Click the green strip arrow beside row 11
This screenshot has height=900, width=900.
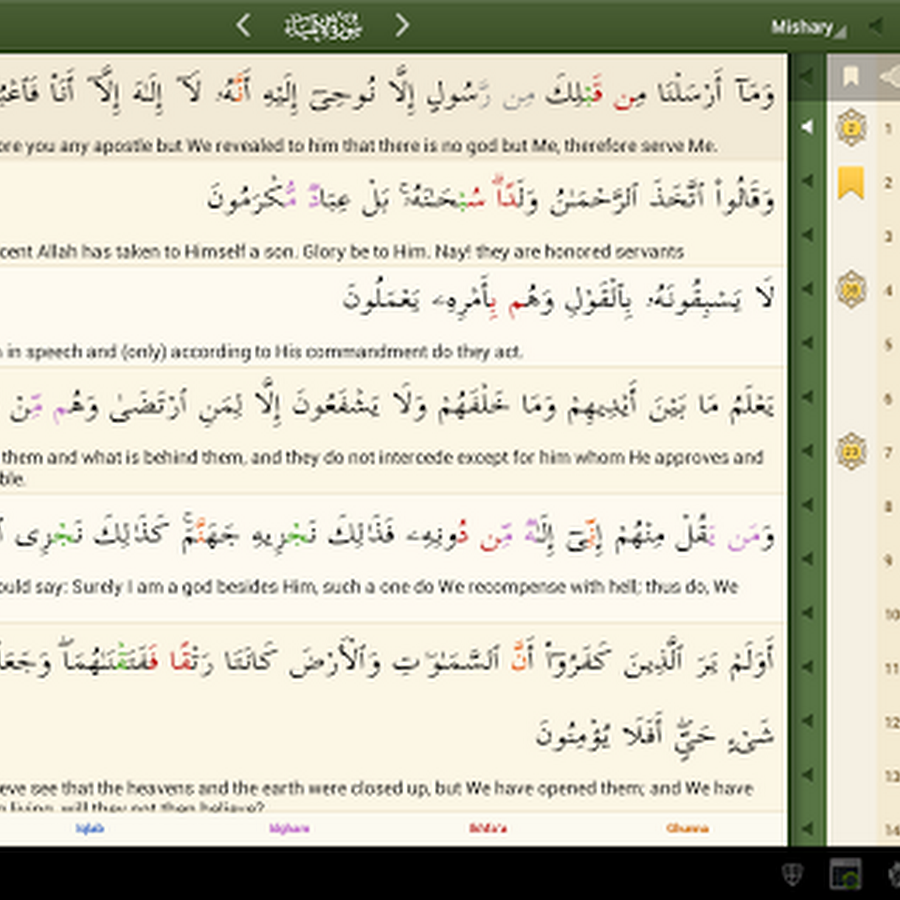click(x=807, y=666)
